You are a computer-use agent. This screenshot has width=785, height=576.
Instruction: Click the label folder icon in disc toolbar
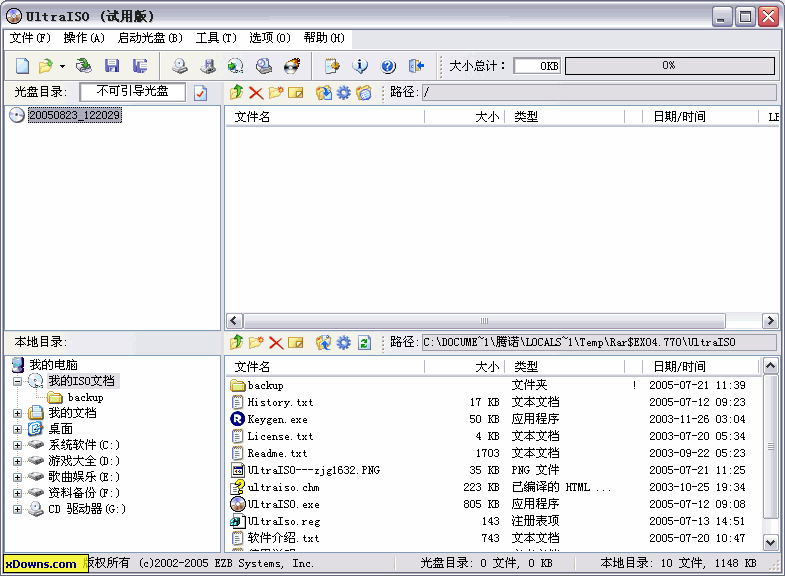(x=364, y=93)
